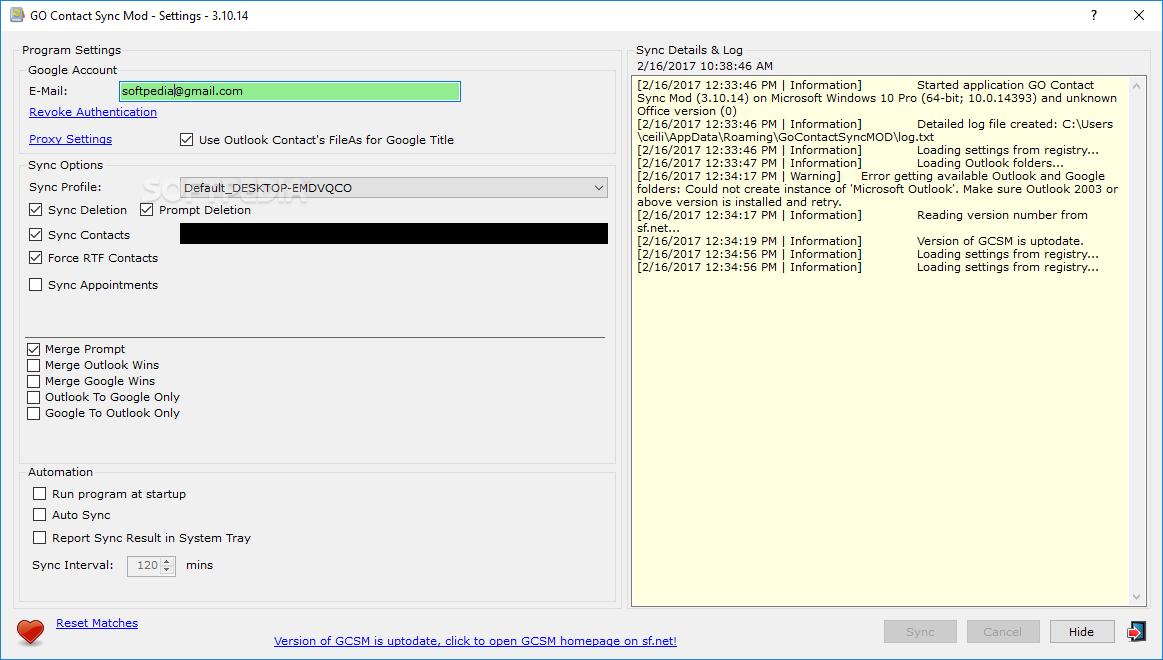
Task: Toggle Use Outlook Contact's FileAs for Google Title
Action: 187,139
